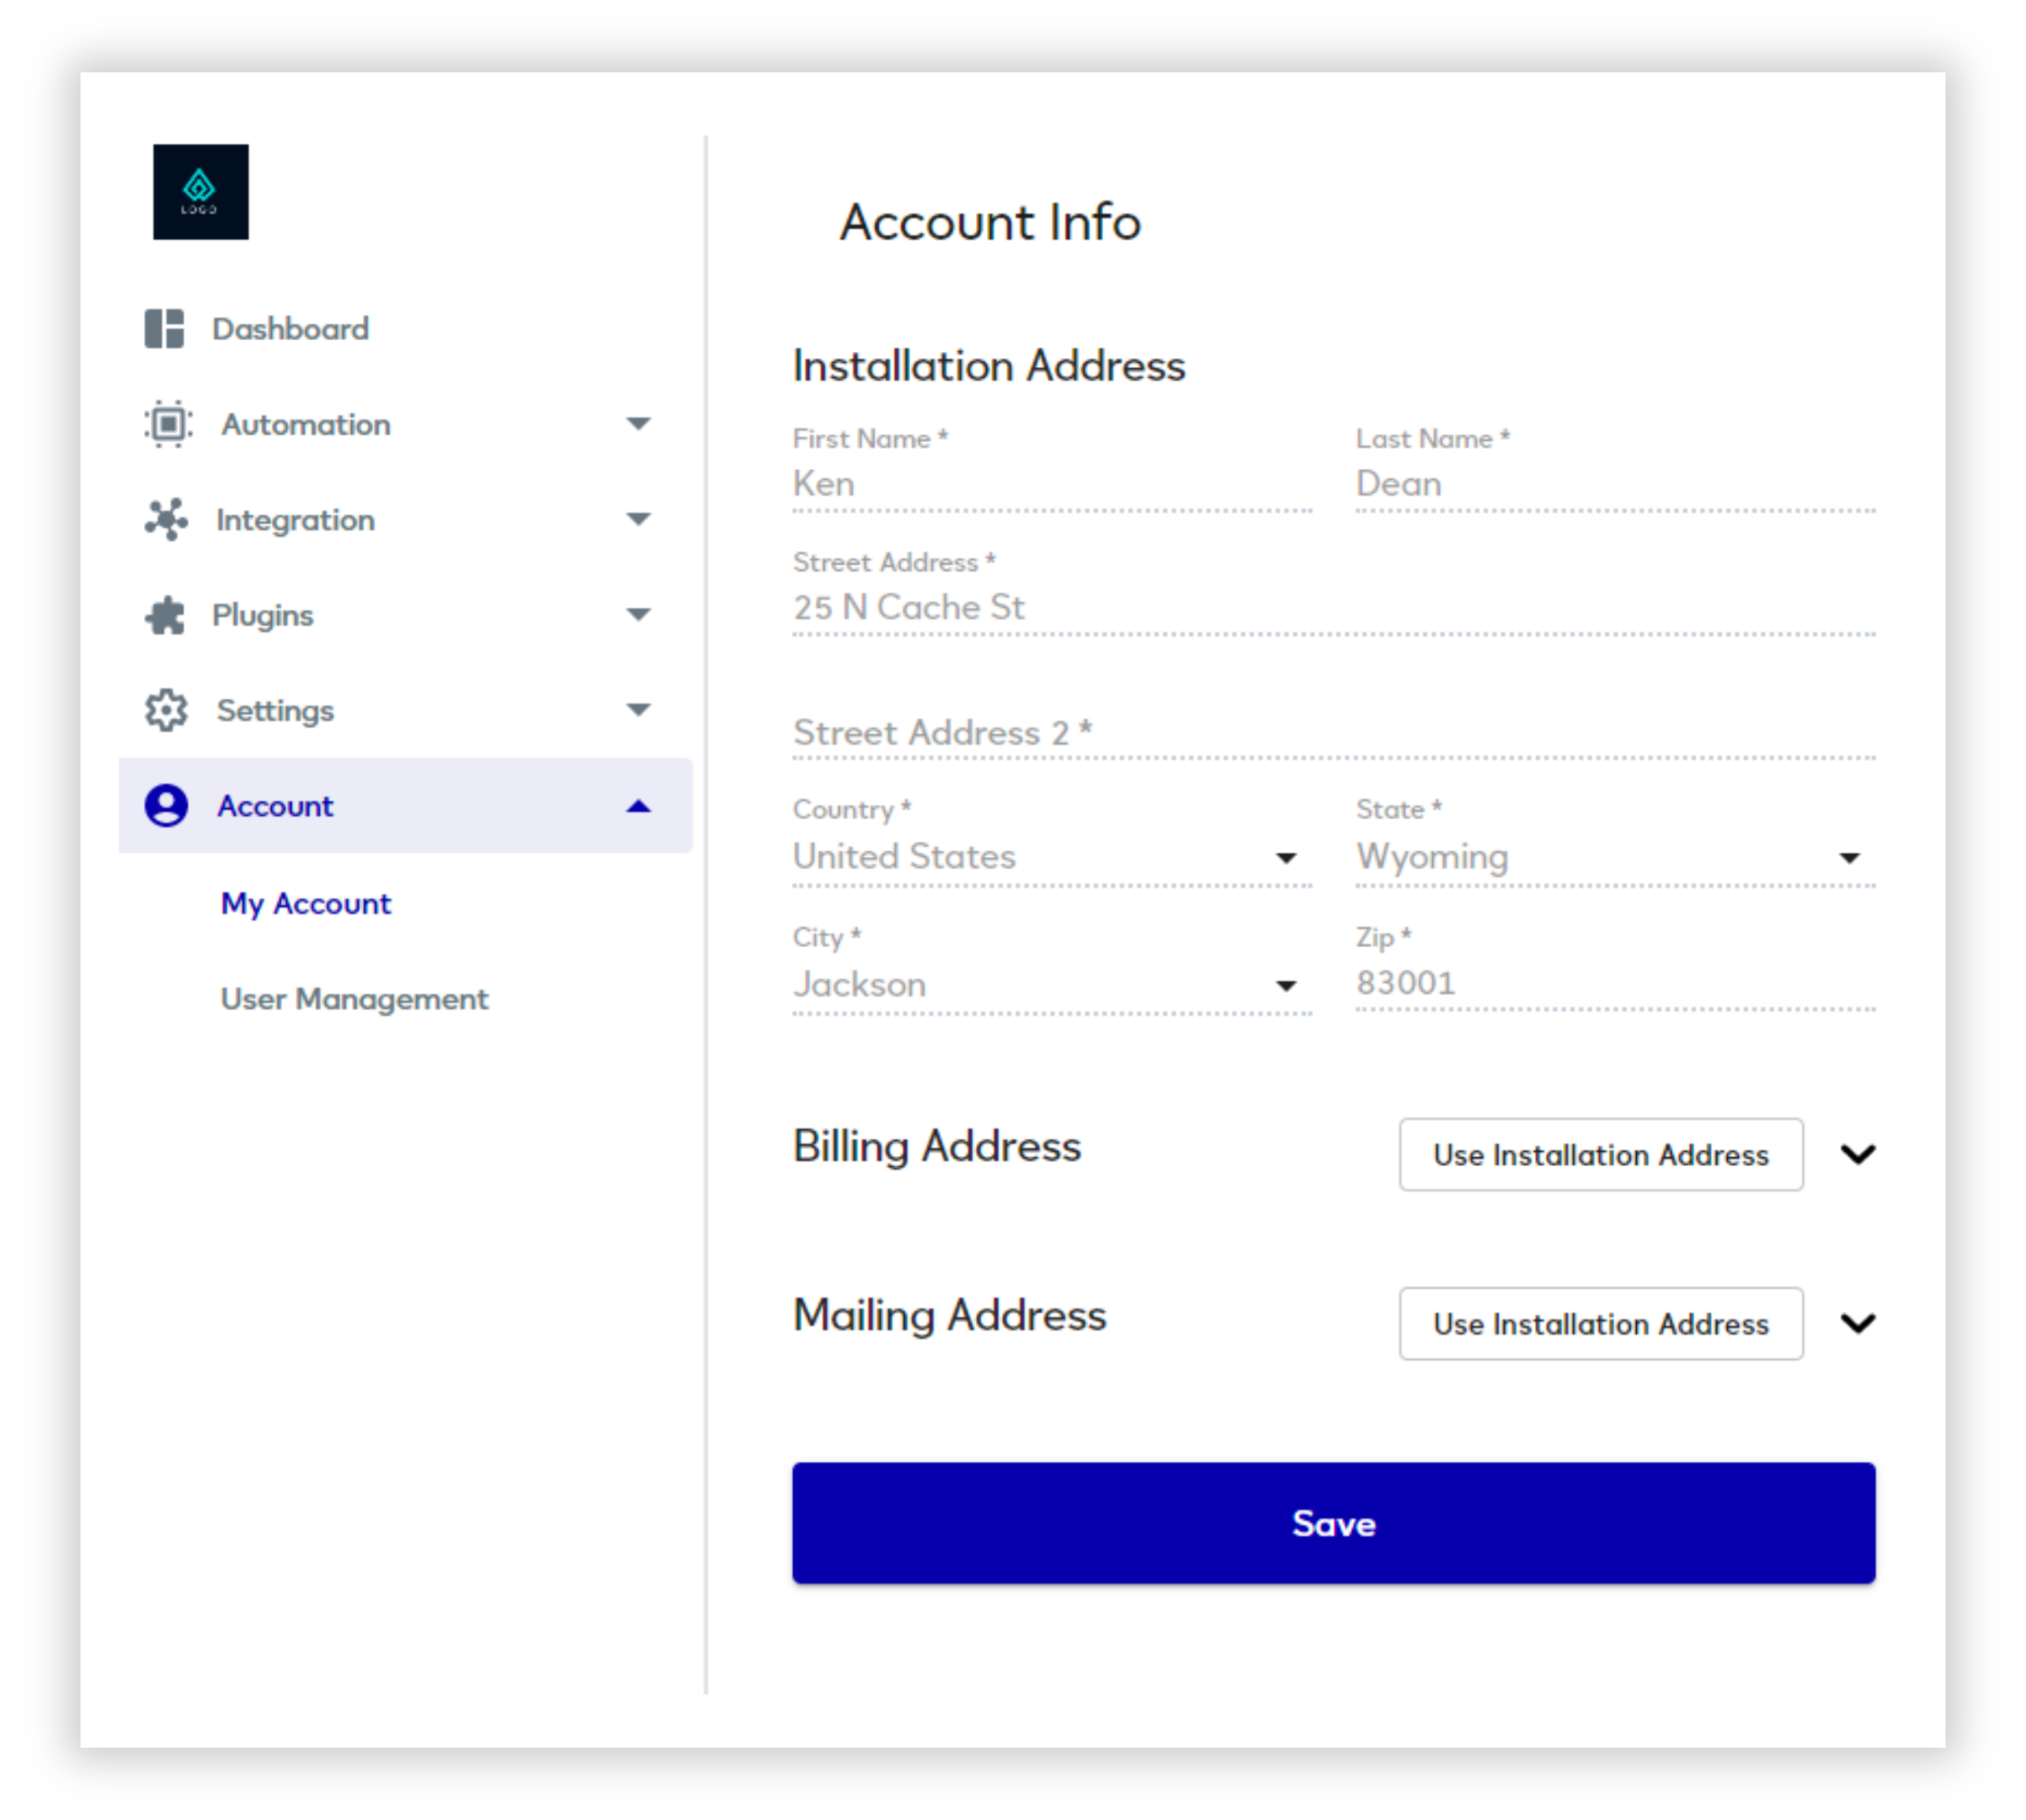This screenshot has width=2026, height=1820.
Task: Expand the Settings submenu arrow
Action: pyautogui.click(x=638, y=709)
